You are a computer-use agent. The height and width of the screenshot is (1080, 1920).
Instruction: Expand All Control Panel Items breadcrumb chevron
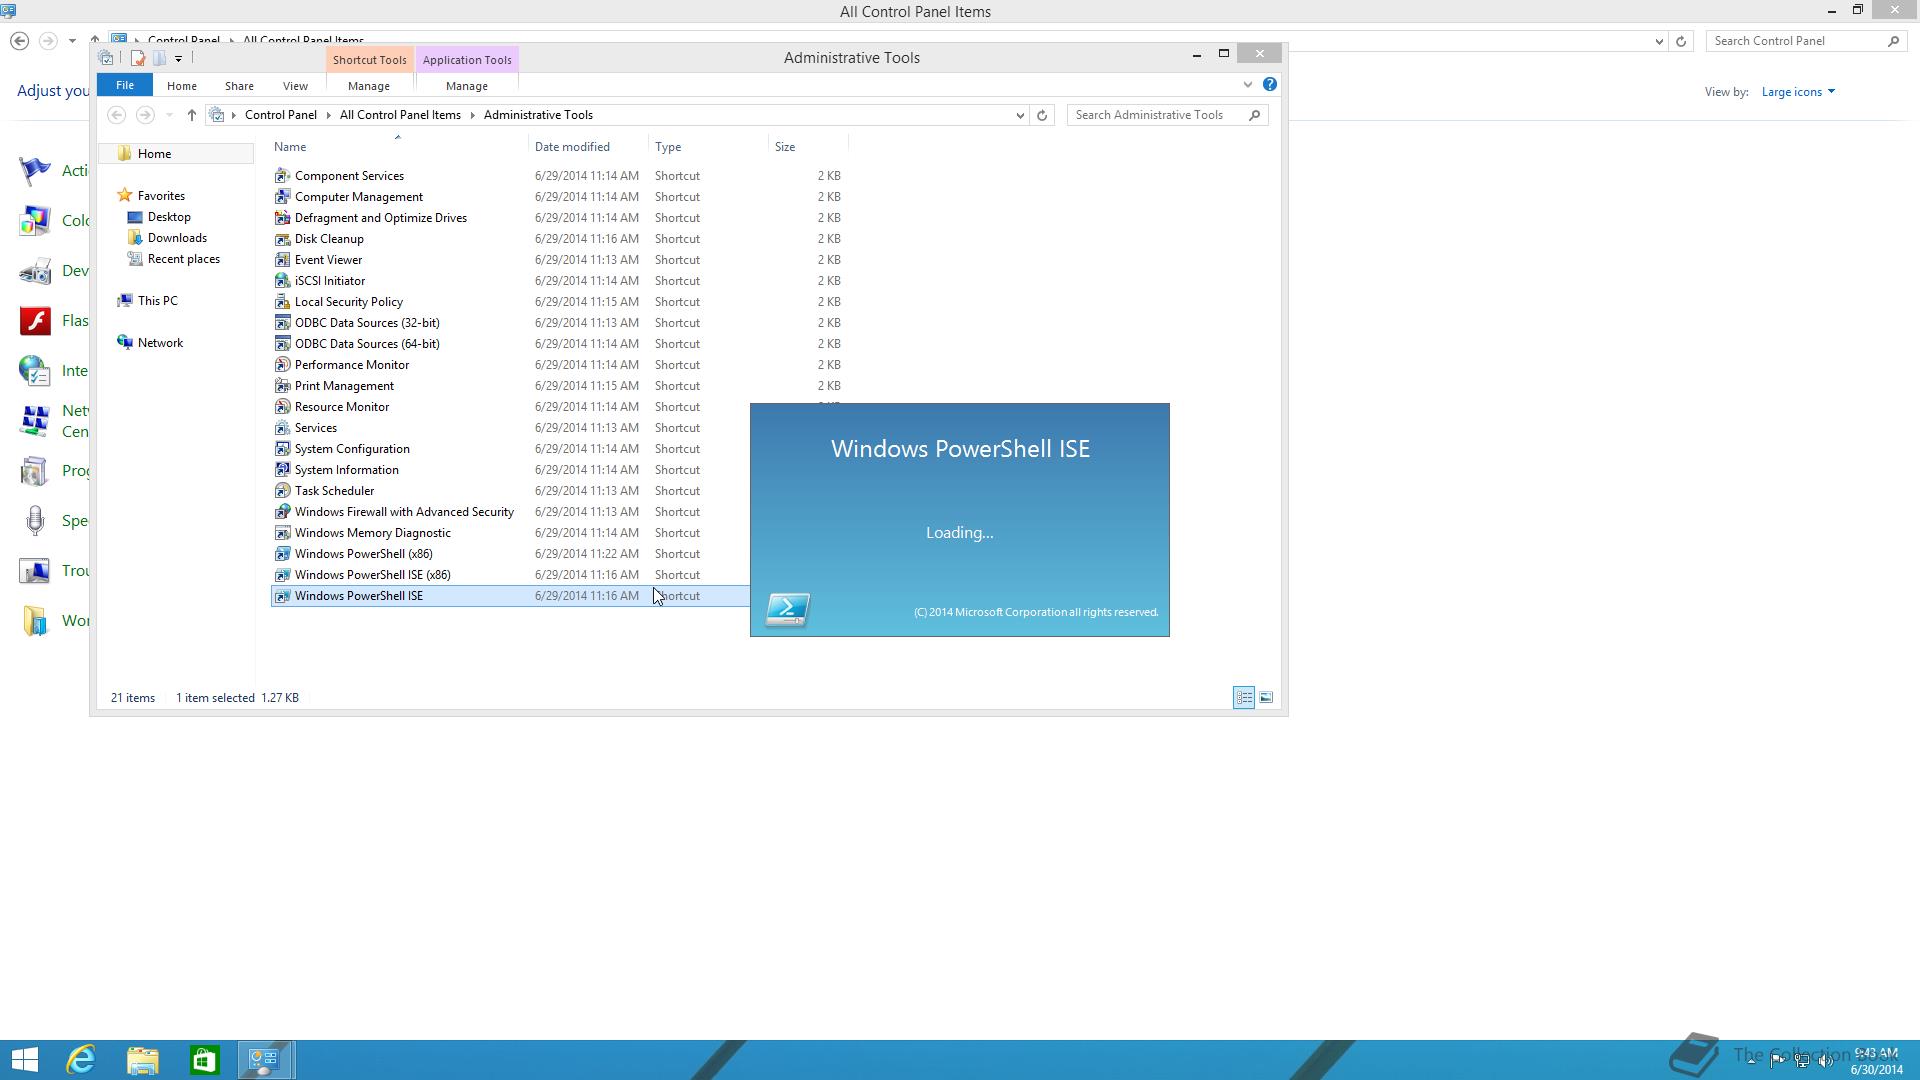click(472, 115)
